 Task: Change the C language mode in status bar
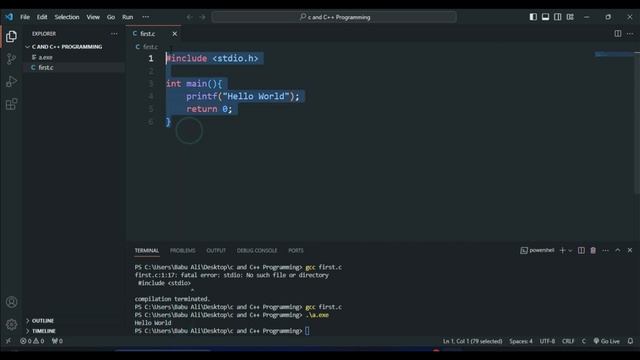pos(584,341)
